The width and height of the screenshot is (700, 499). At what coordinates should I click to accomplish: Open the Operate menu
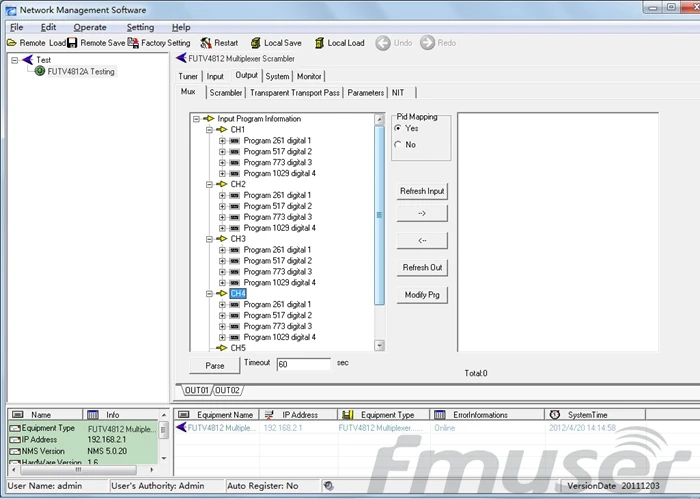[90, 27]
